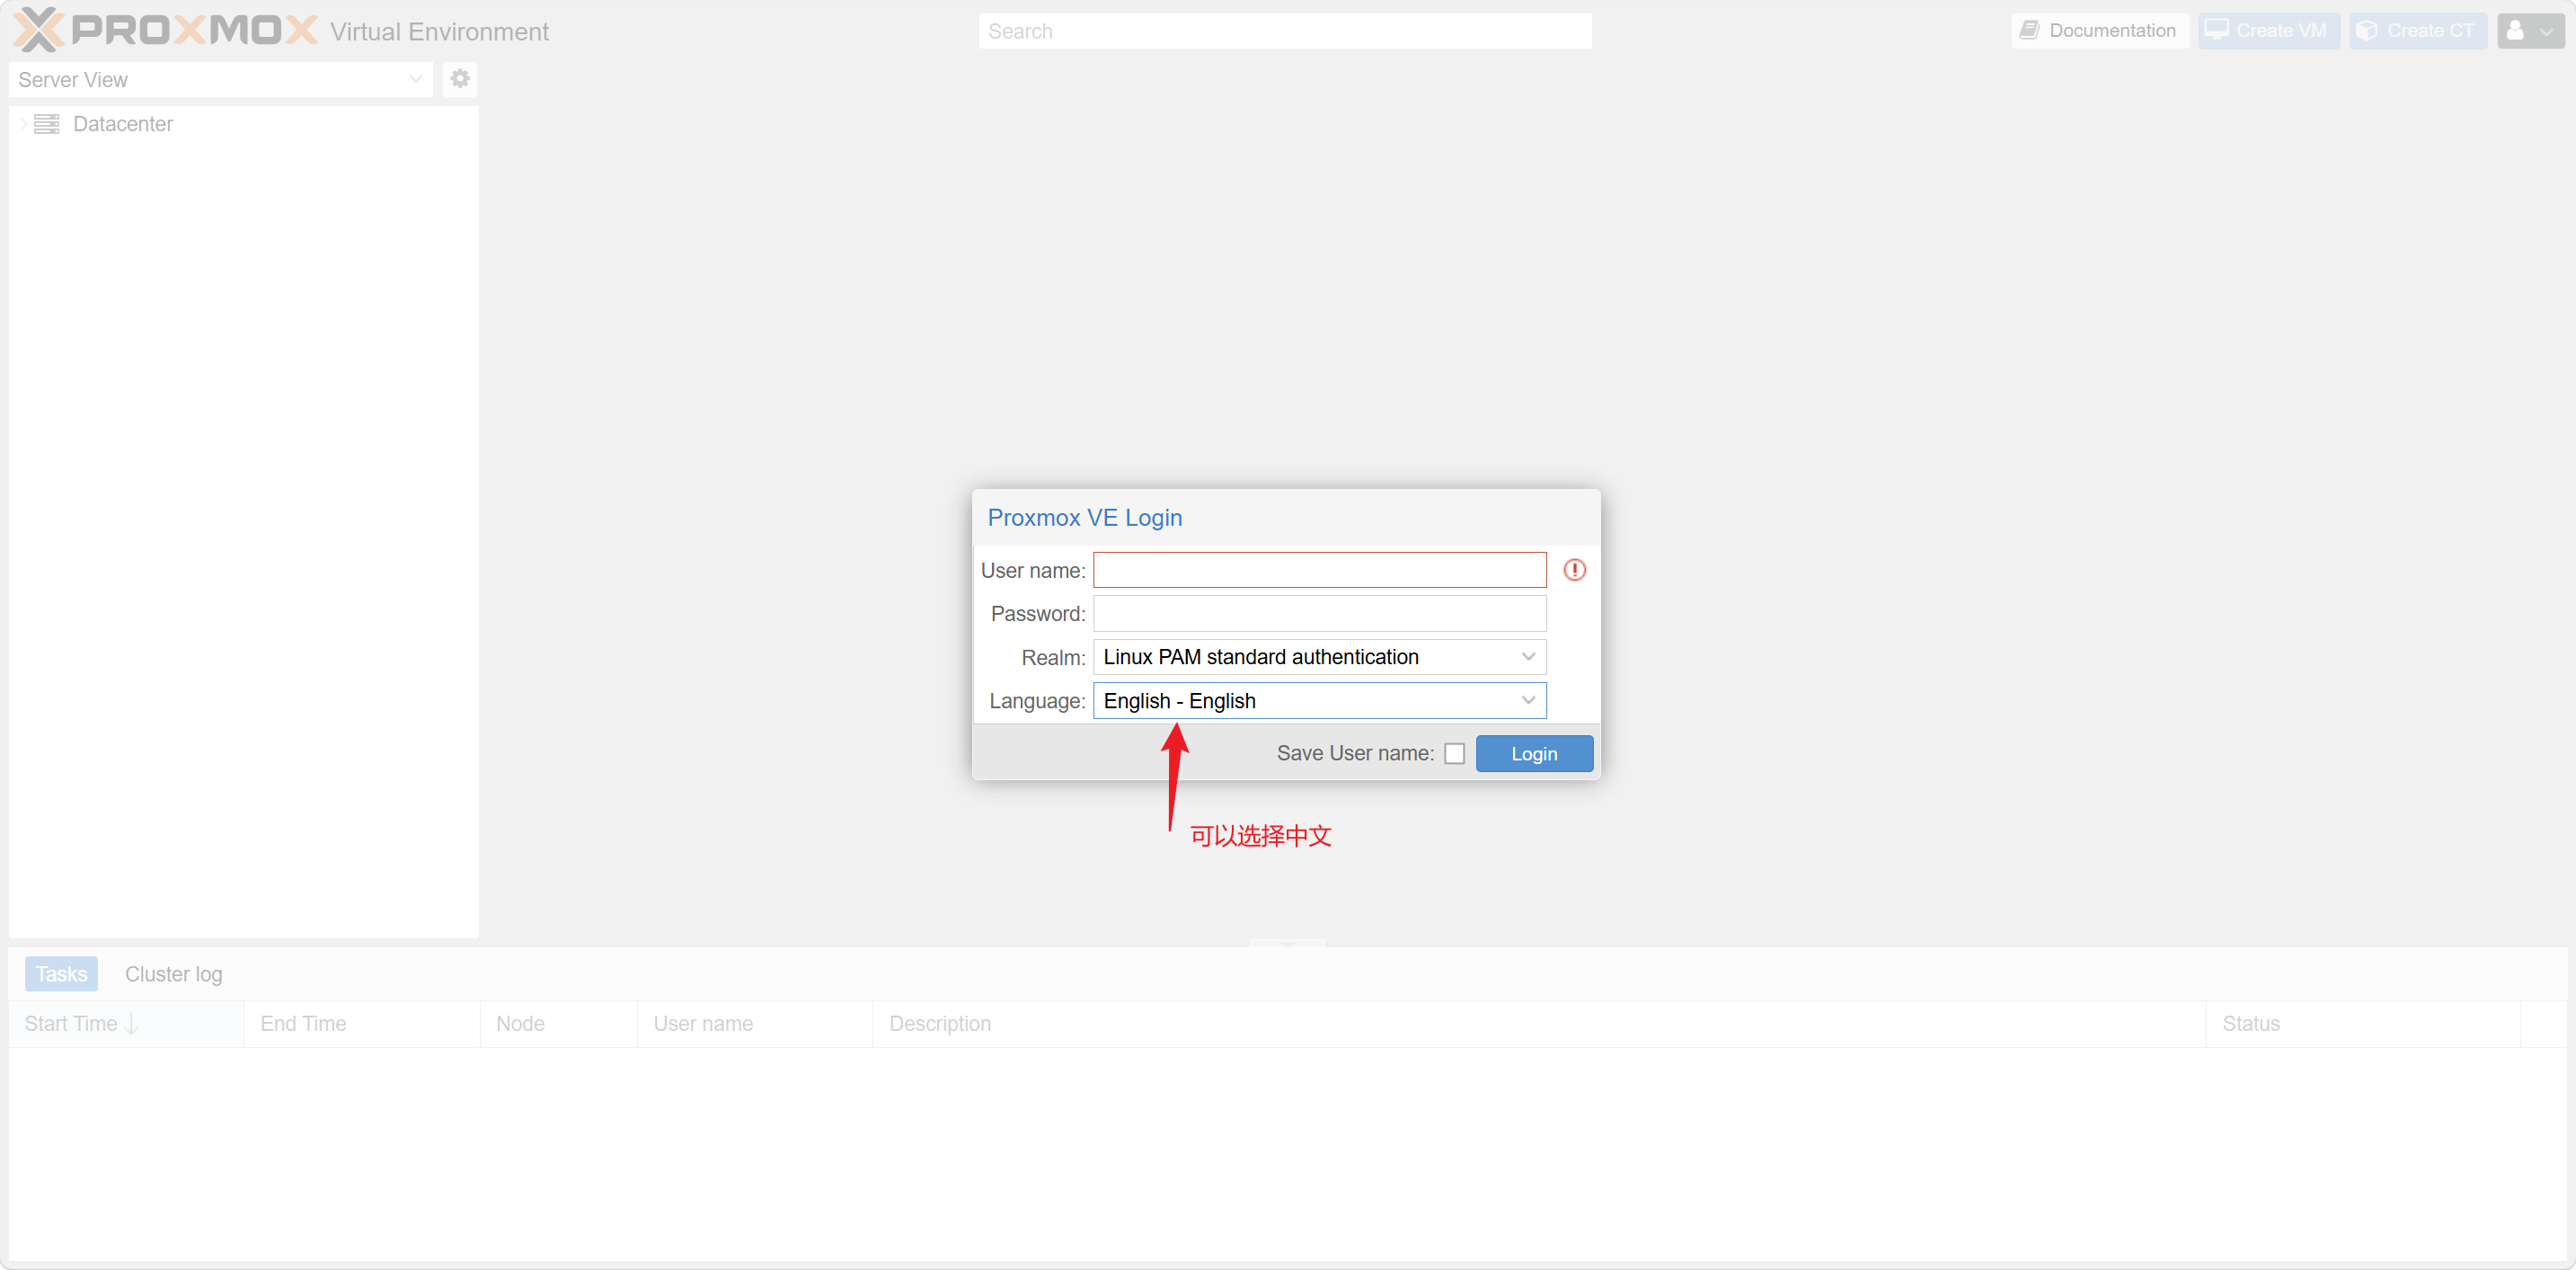
Task: Focus the Password input field
Action: click(x=1319, y=614)
